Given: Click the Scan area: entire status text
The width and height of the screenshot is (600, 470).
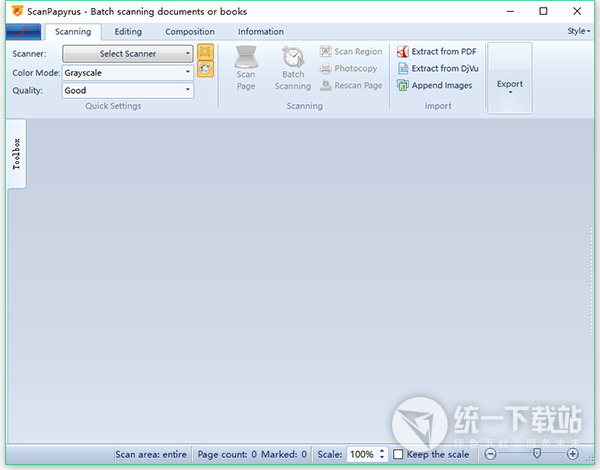Looking at the screenshot, I should pyautogui.click(x=151, y=454).
